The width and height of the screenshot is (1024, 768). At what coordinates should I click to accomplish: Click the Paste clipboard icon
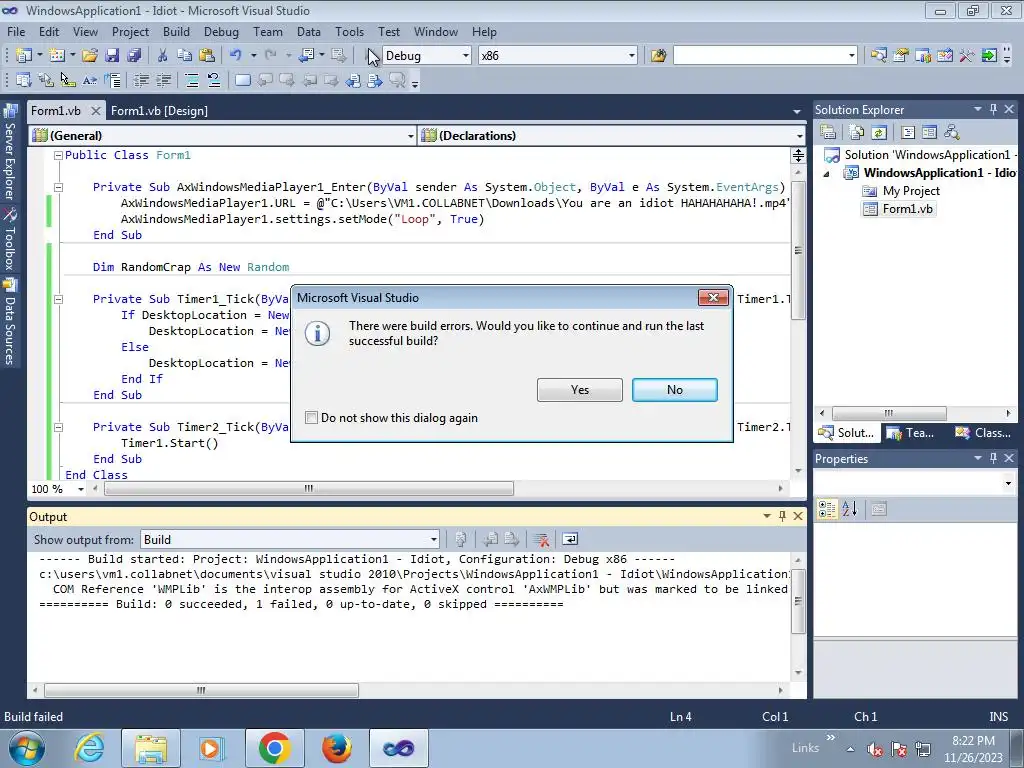pyautogui.click(x=207, y=56)
